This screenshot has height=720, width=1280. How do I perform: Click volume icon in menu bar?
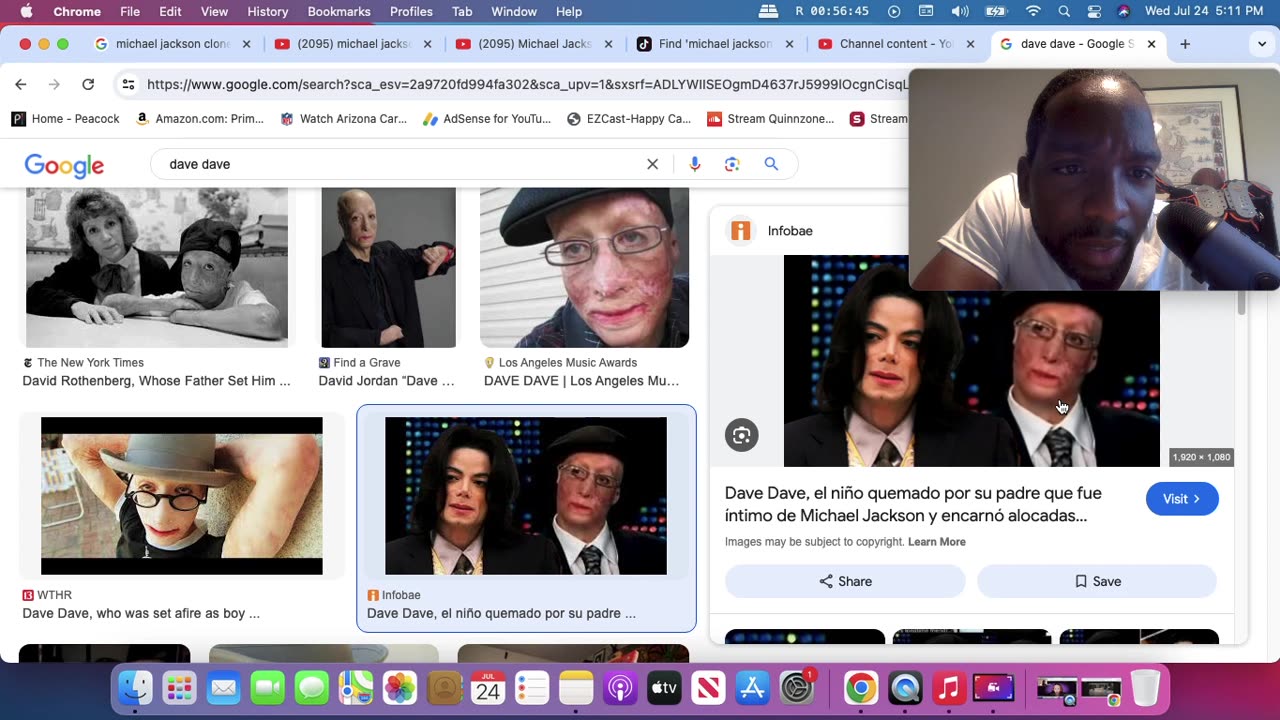[960, 11]
